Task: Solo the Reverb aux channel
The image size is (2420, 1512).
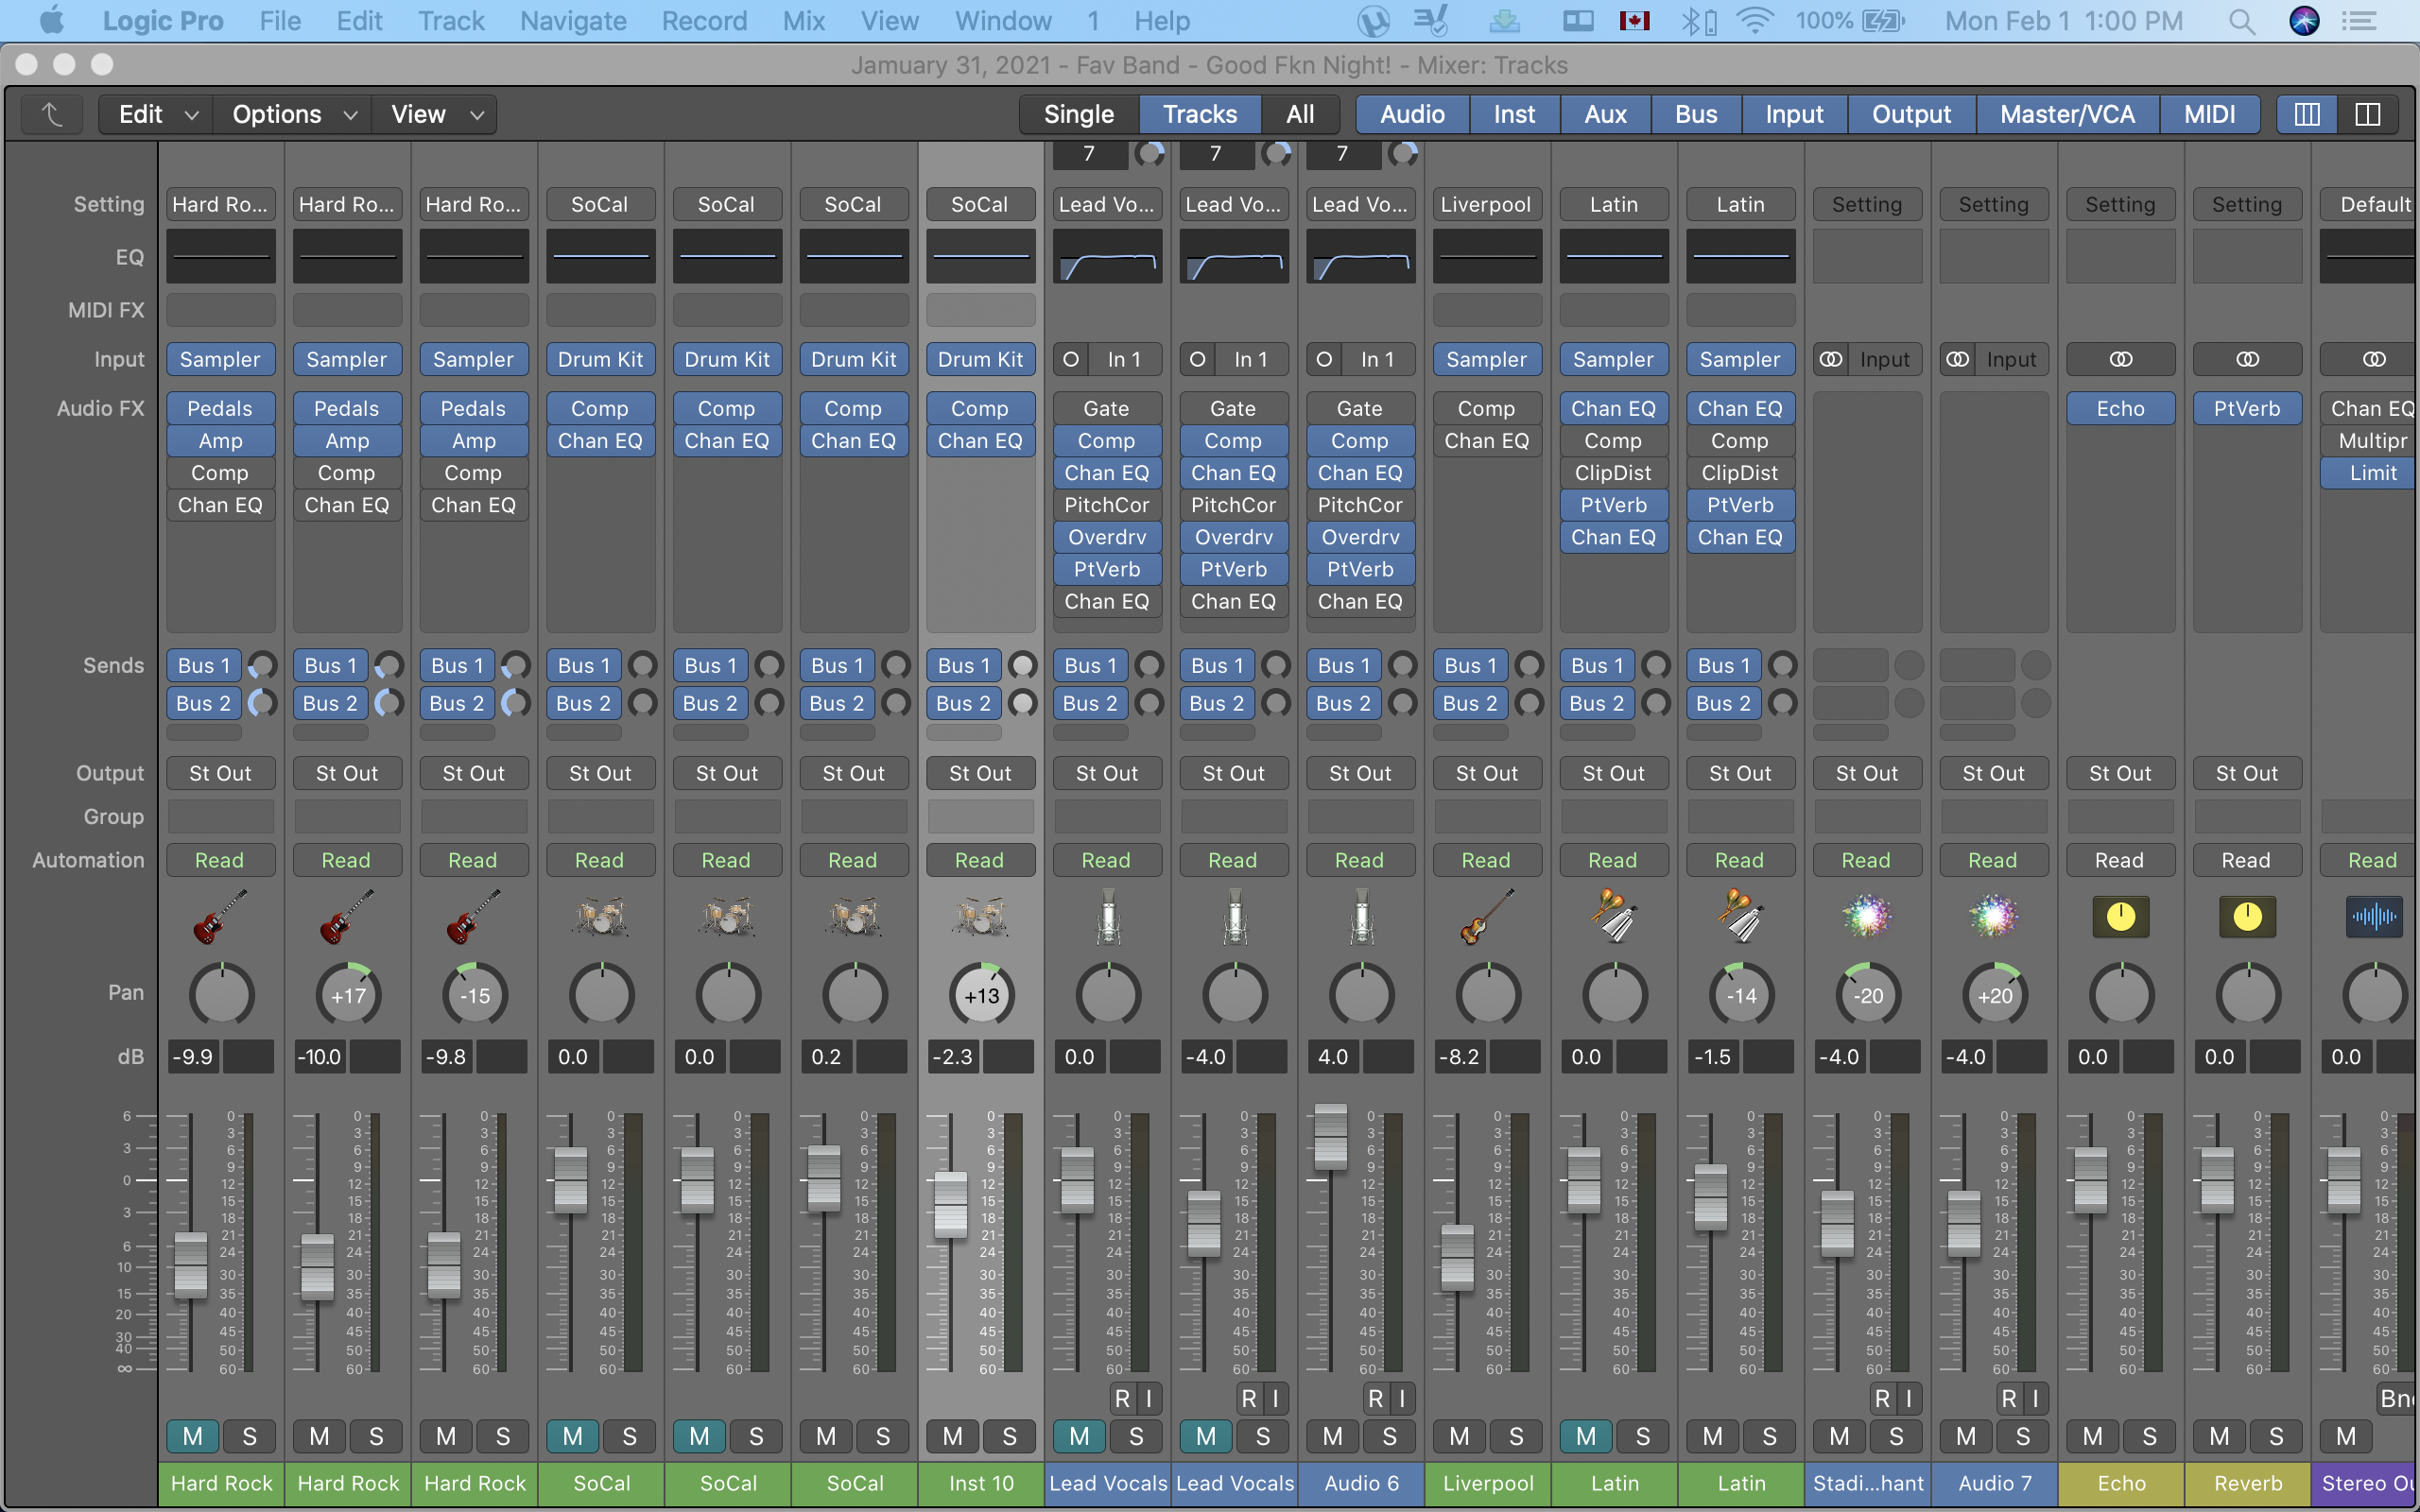Action: pyautogui.click(x=2276, y=1437)
